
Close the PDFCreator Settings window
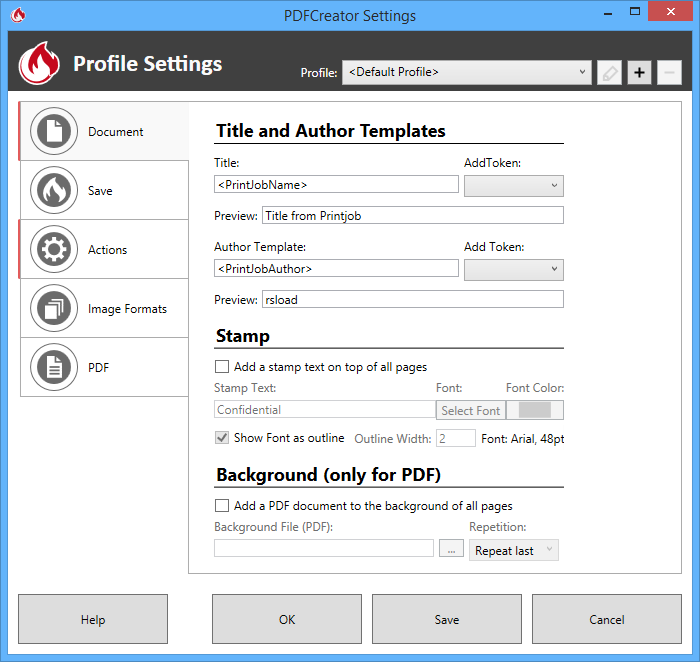[671, 12]
